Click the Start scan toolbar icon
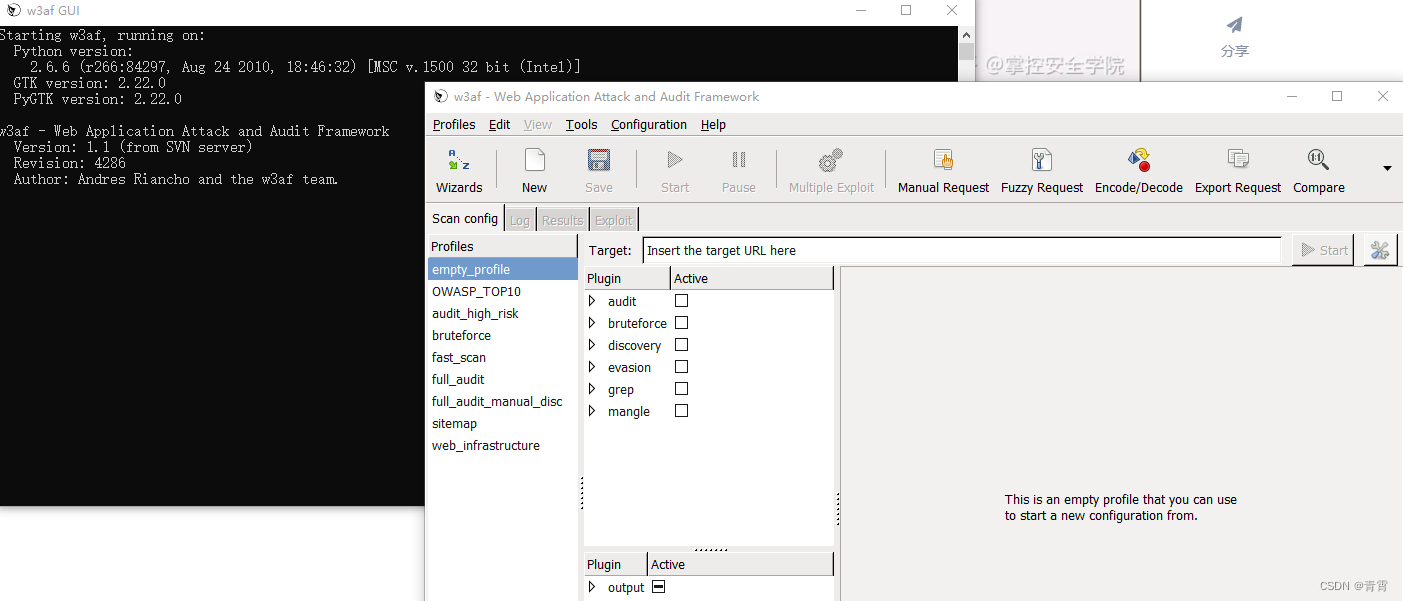1403x601 pixels. pyautogui.click(x=675, y=160)
